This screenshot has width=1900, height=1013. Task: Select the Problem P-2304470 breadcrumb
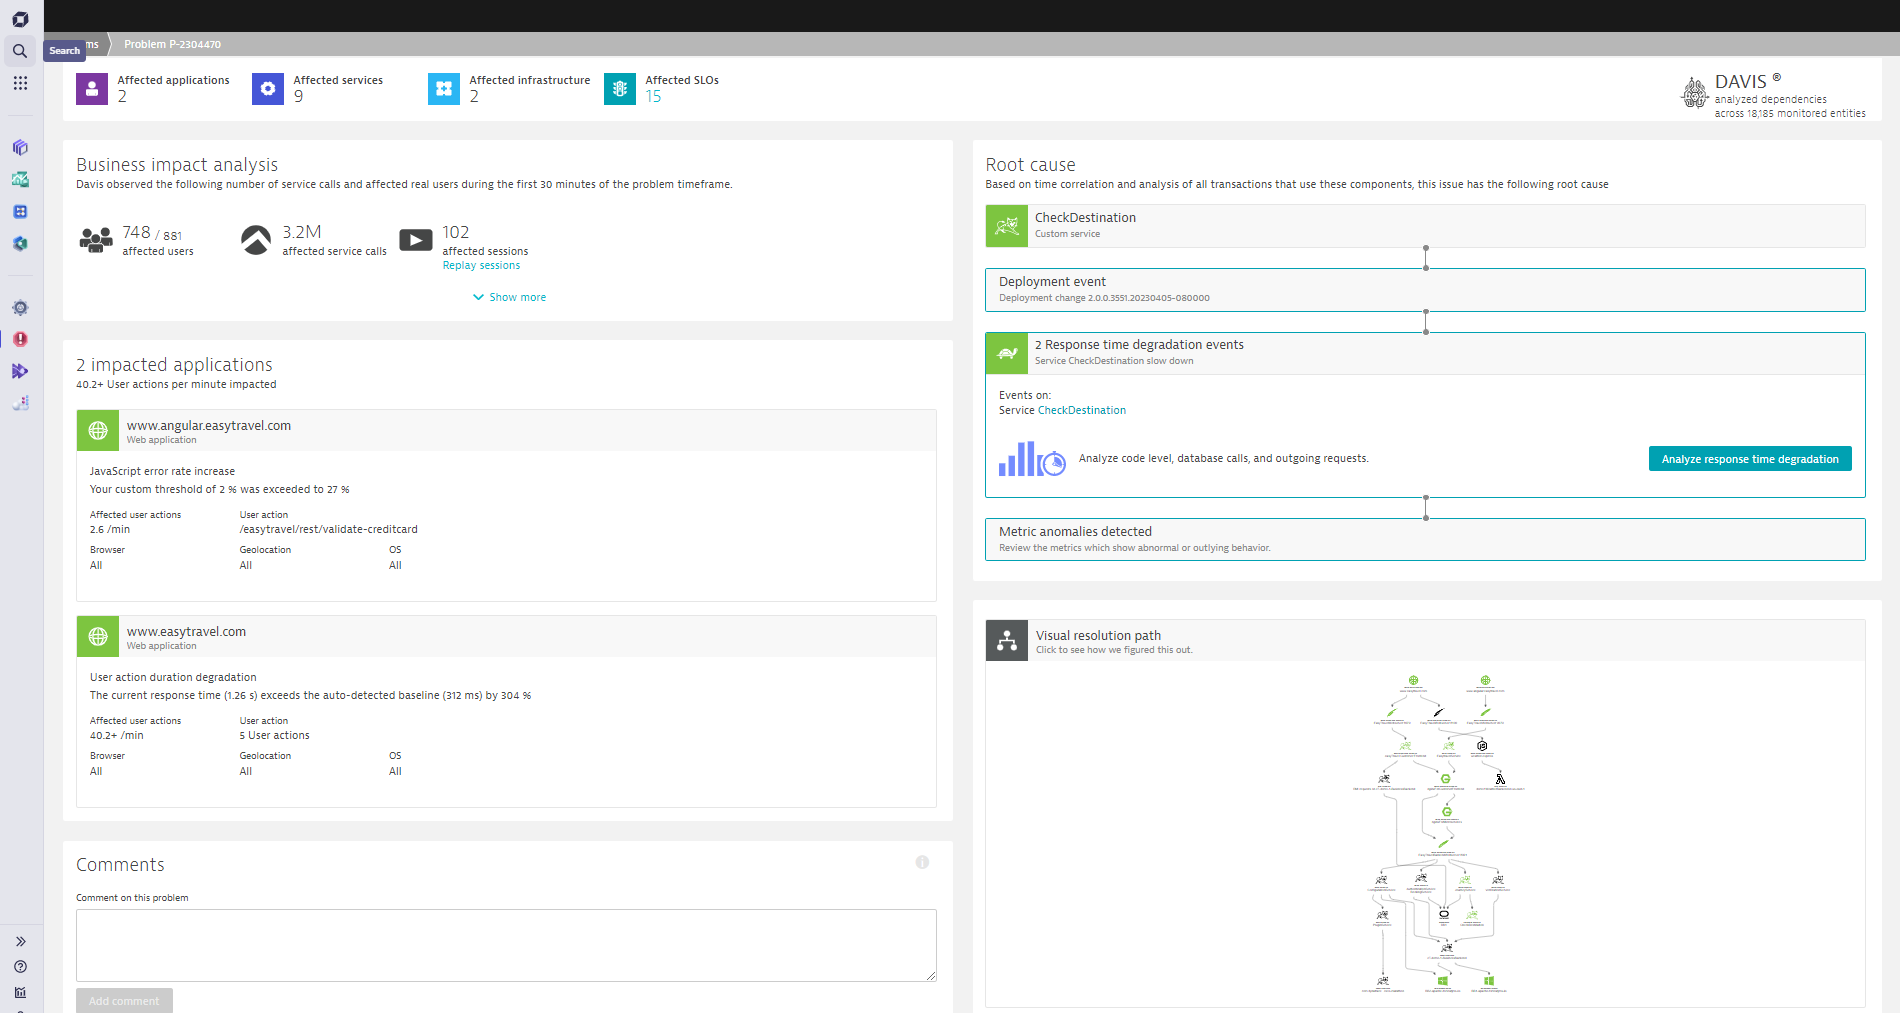pyautogui.click(x=172, y=44)
